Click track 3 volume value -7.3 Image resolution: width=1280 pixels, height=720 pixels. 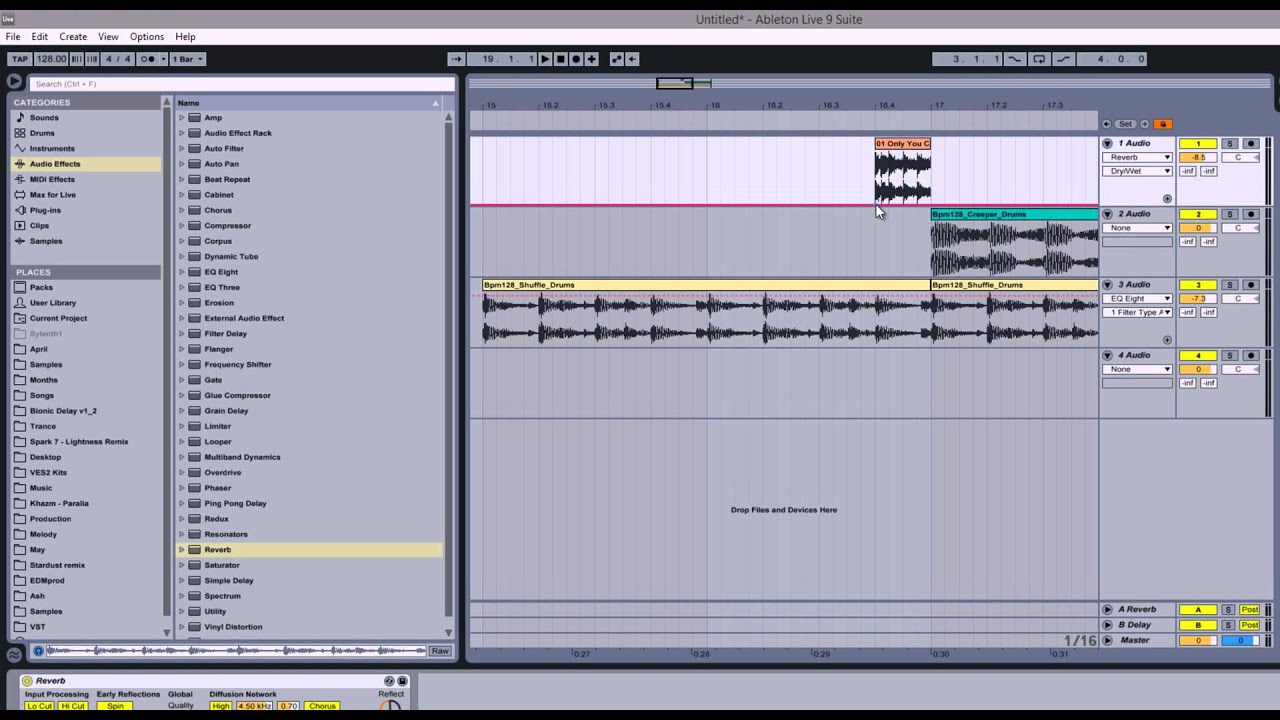(1198, 299)
